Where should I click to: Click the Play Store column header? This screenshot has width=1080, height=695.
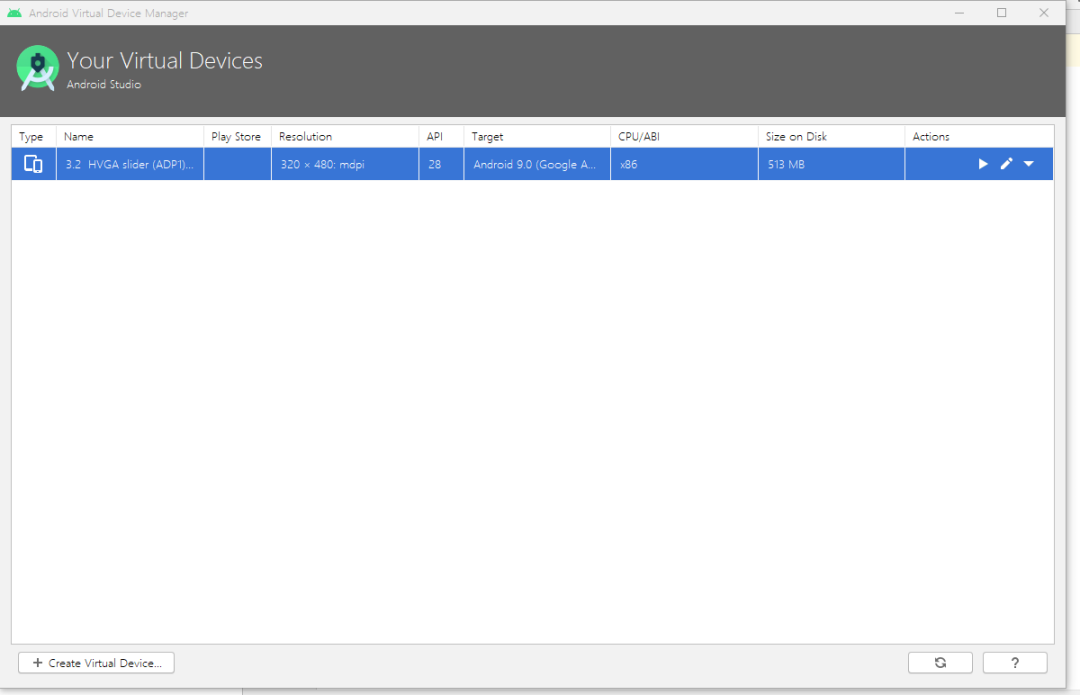pos(237,136)
